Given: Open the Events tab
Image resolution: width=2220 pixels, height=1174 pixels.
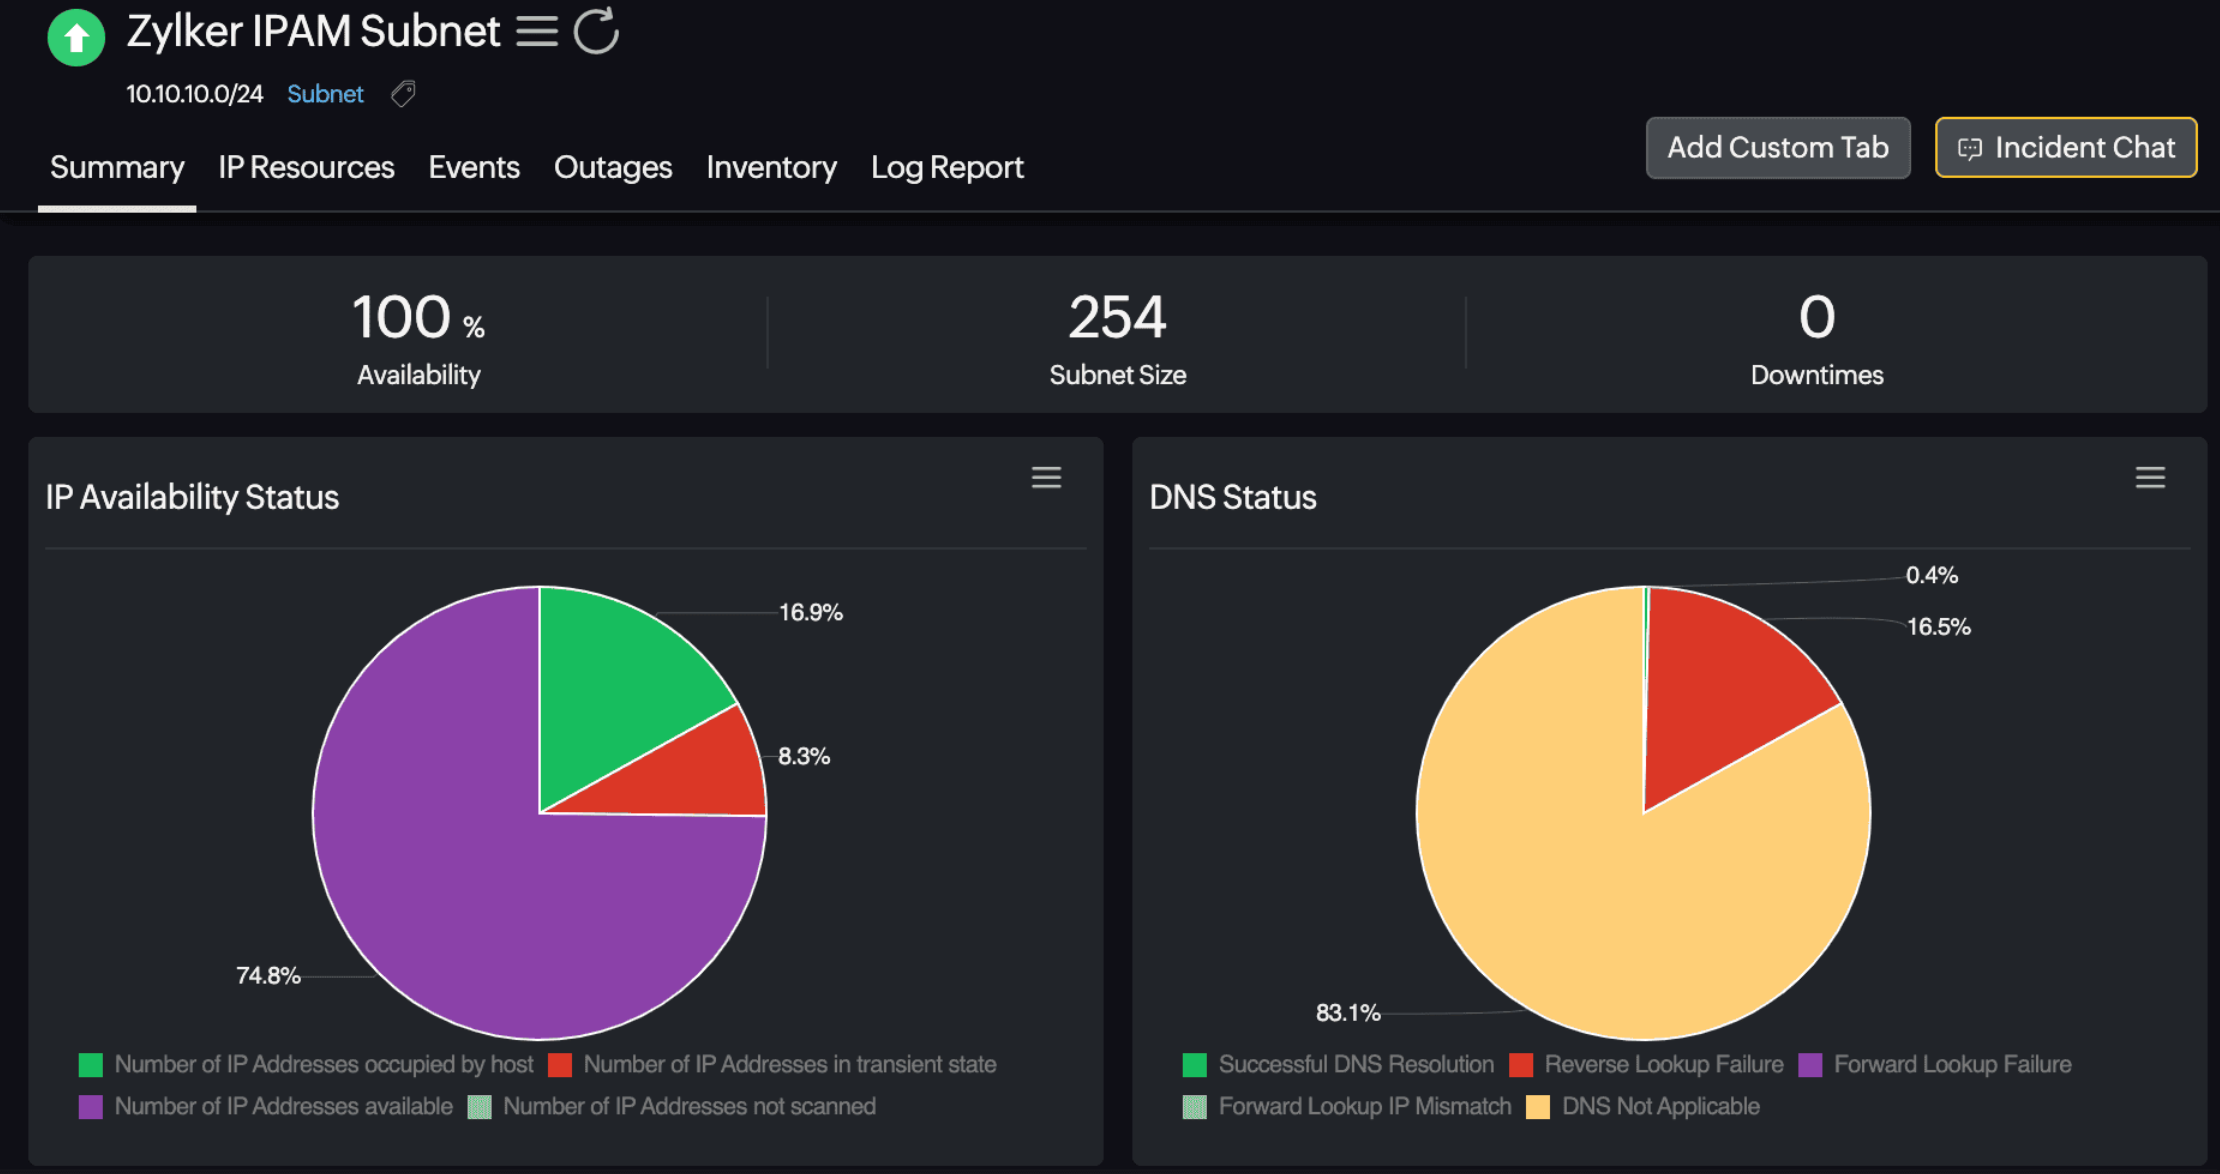Looking at the screenshot, I should click(474, 167).
